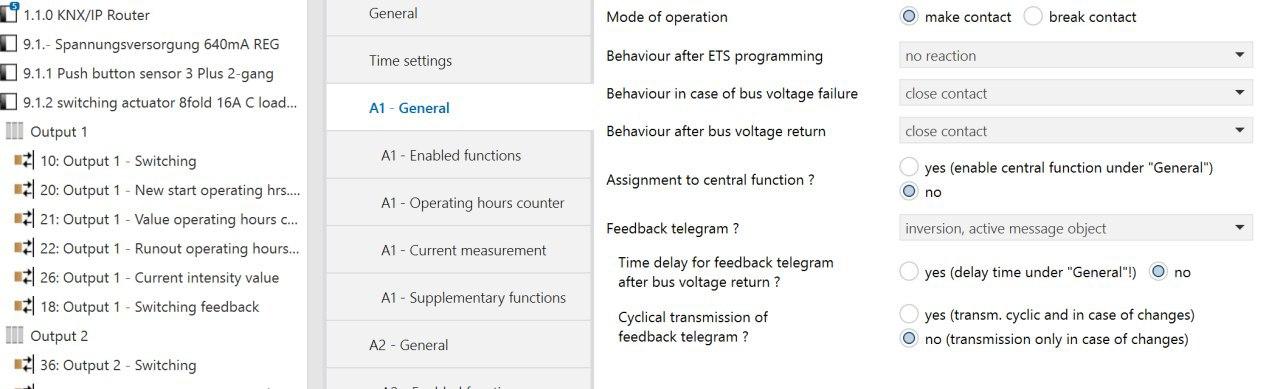This screenshot has height=389, width=1280.
Task: Click the group object icon for 10: Output 1 - Switching
Action: (x=24, y=161)
